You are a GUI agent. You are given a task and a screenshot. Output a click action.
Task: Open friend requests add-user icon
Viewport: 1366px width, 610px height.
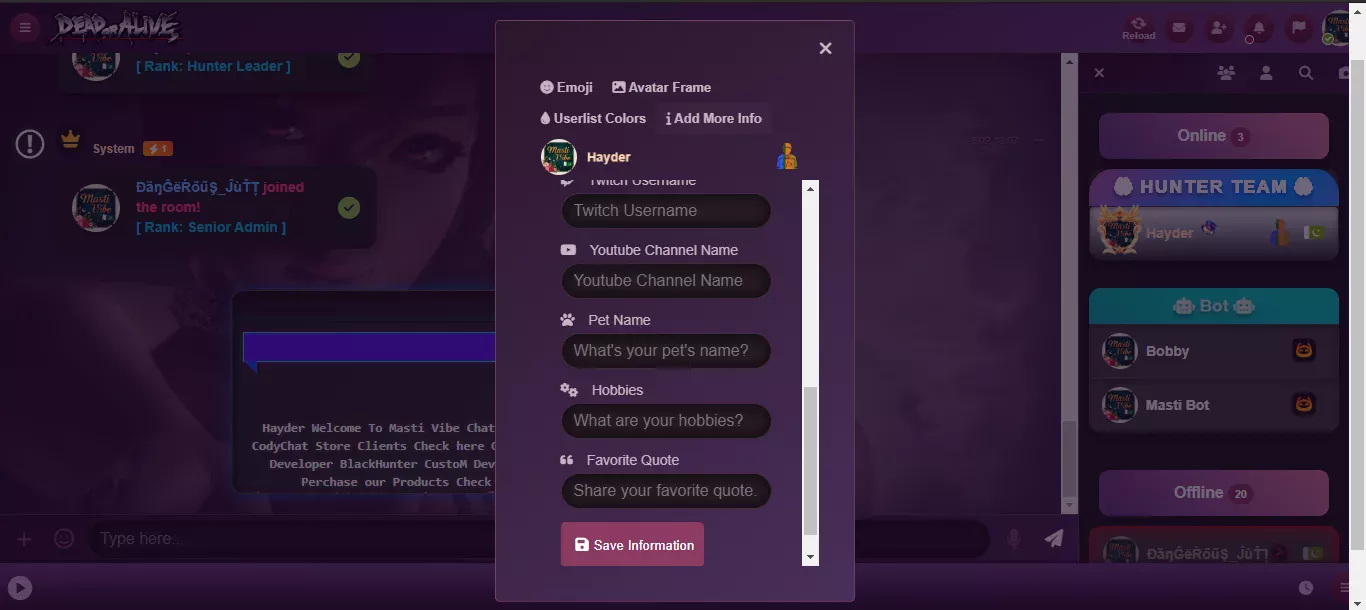tap(1218, 28)
